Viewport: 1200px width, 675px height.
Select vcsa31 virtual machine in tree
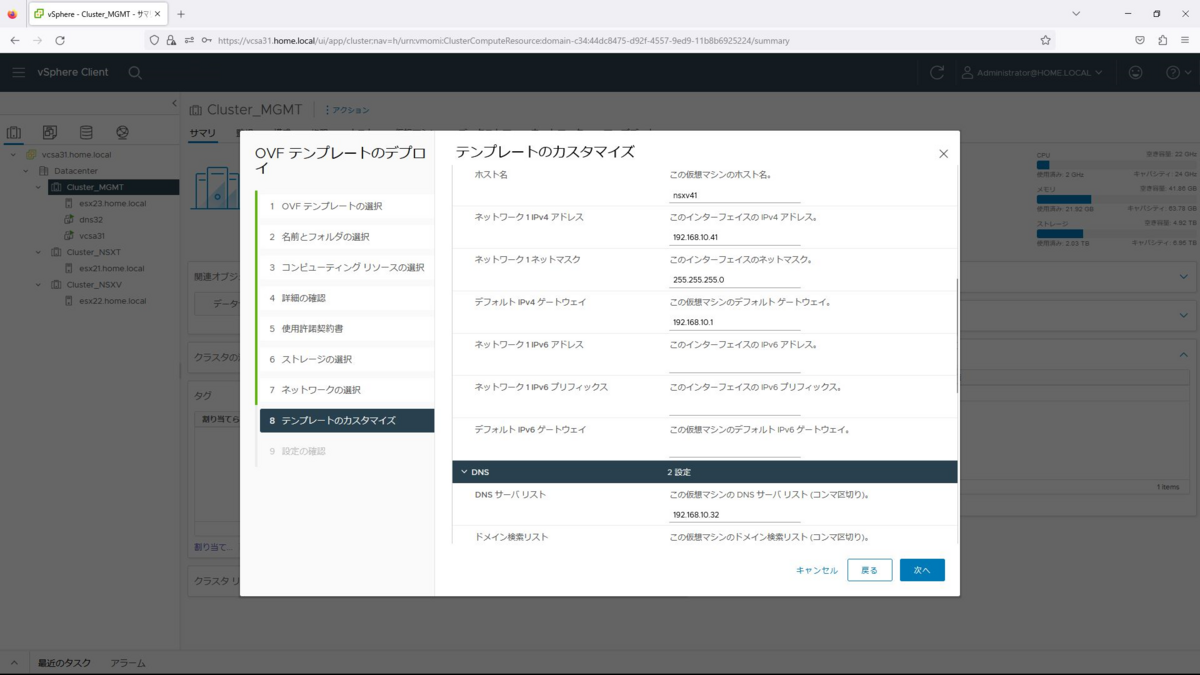[91, 236]
